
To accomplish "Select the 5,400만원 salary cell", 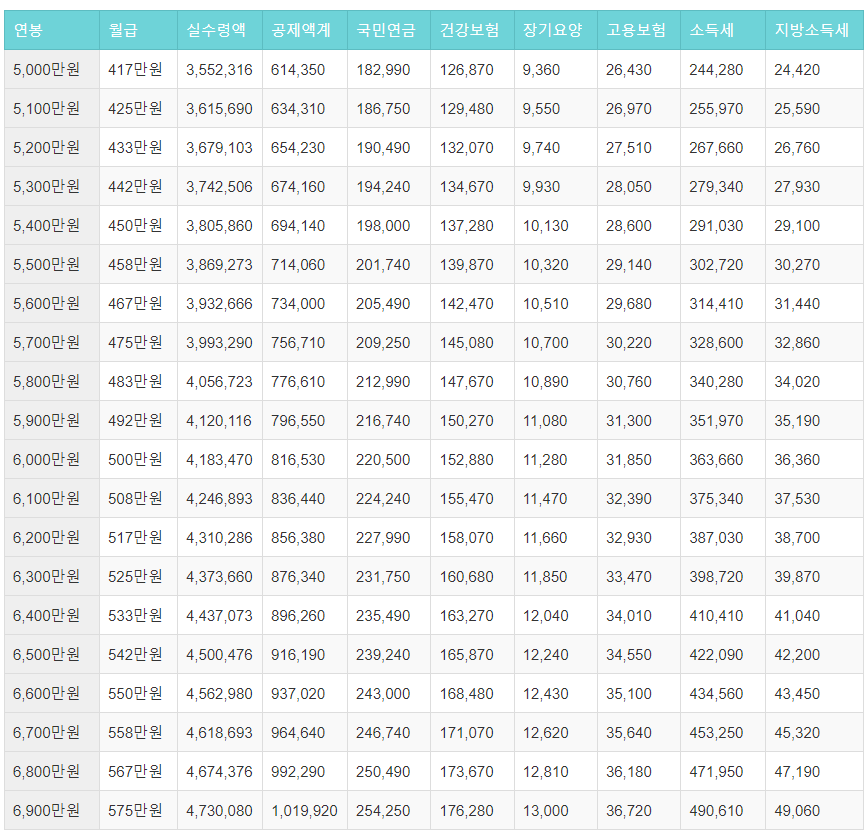I will coord(52,226).
